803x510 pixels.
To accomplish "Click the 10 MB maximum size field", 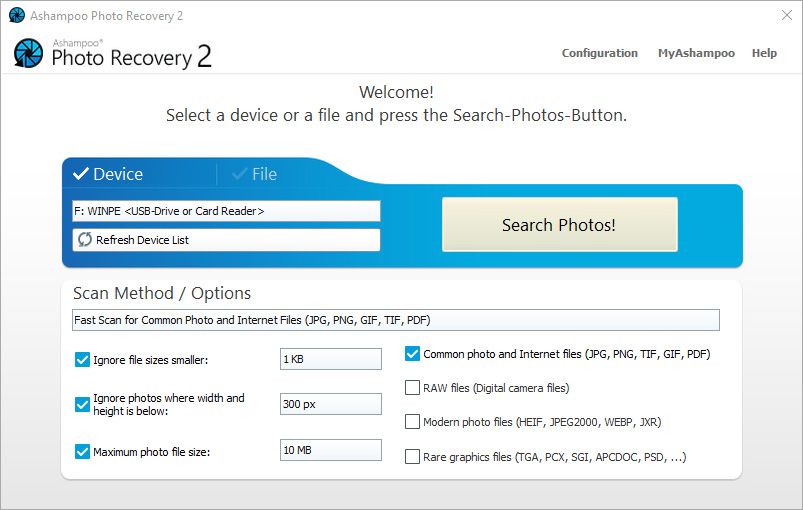I will 330,450.
